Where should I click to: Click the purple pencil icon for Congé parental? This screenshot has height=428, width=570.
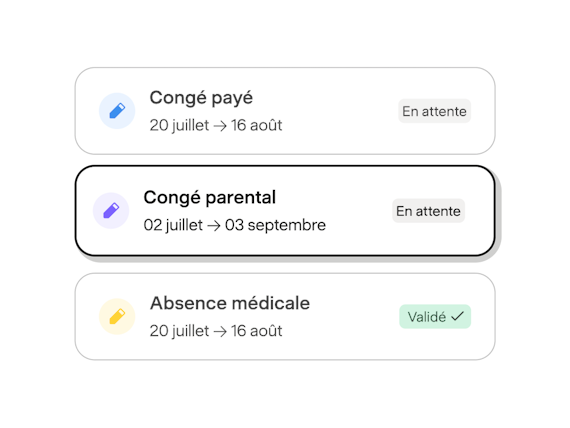click(x=111, y=211)
